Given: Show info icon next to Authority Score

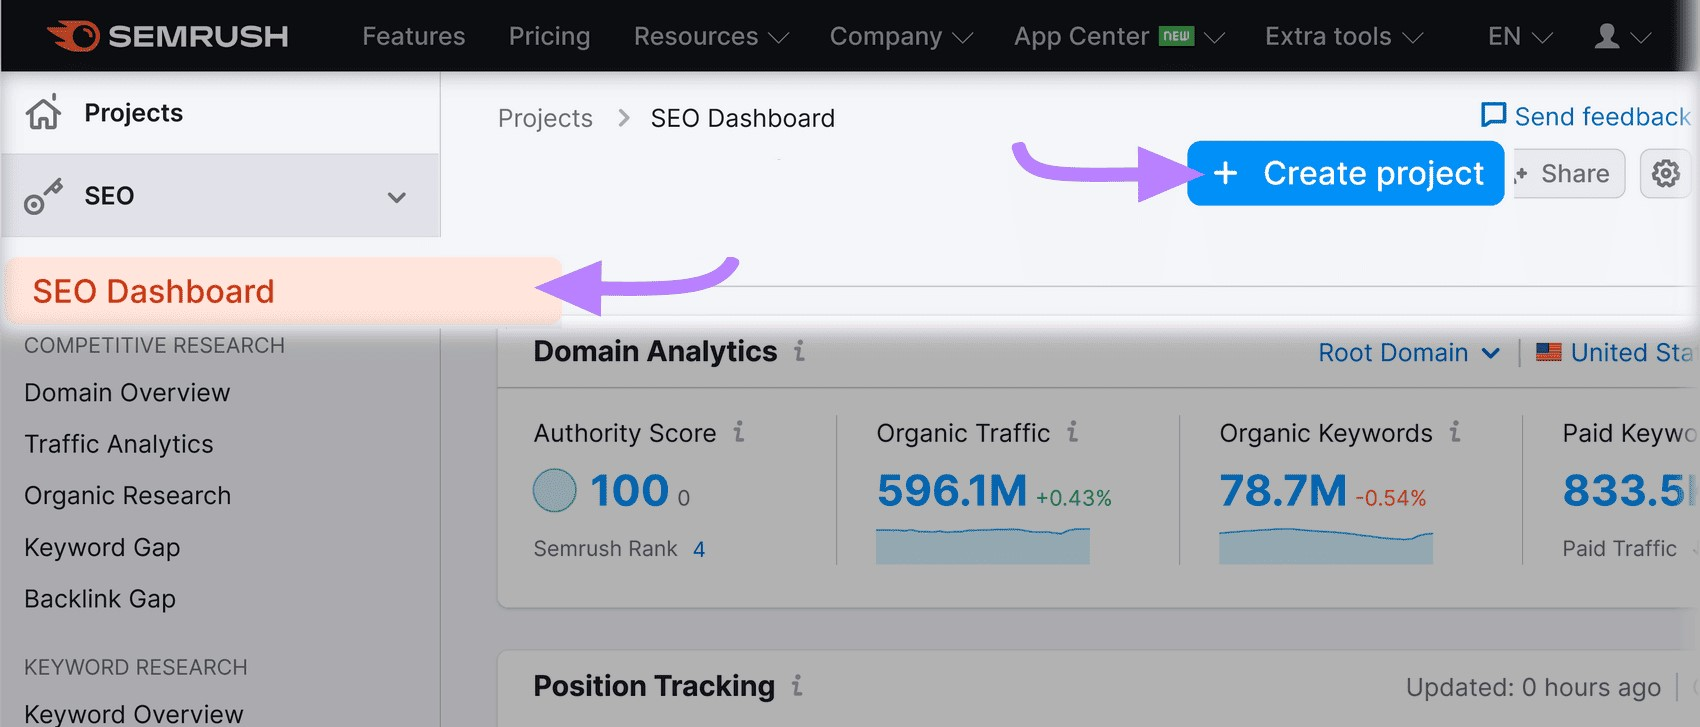Looking at the screenshot, I should pos(739,431).
